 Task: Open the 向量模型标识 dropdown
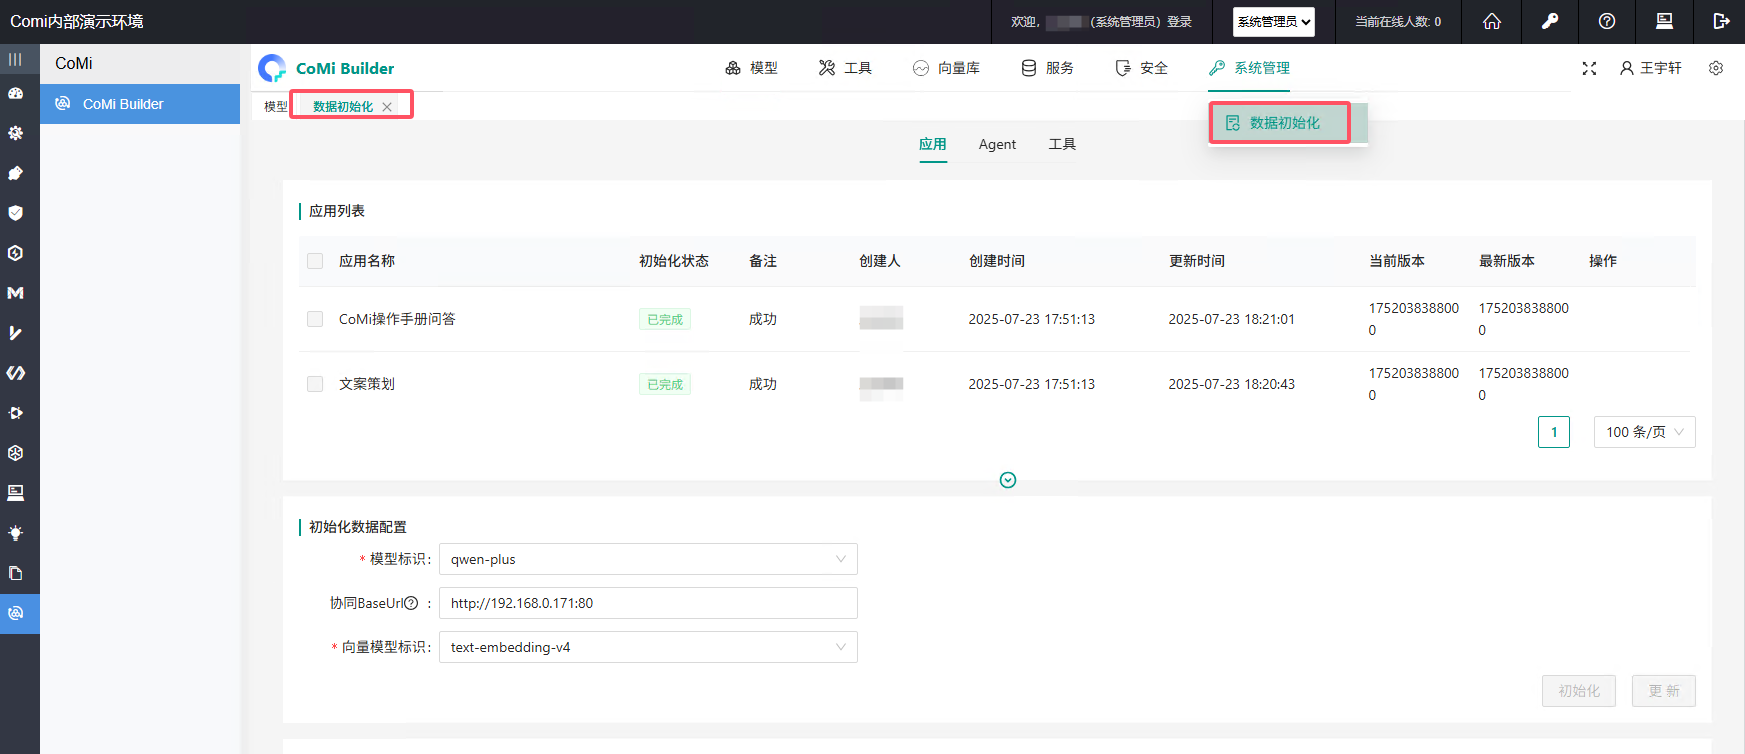click(647, 647)
